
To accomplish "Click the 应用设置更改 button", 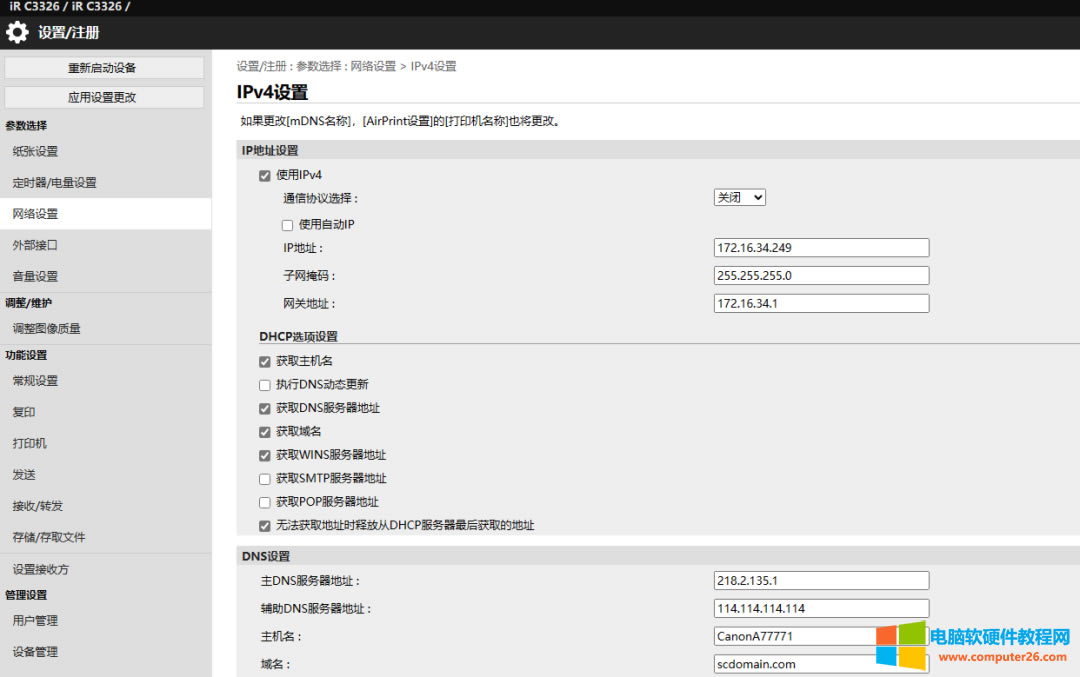I will (104, 97).
